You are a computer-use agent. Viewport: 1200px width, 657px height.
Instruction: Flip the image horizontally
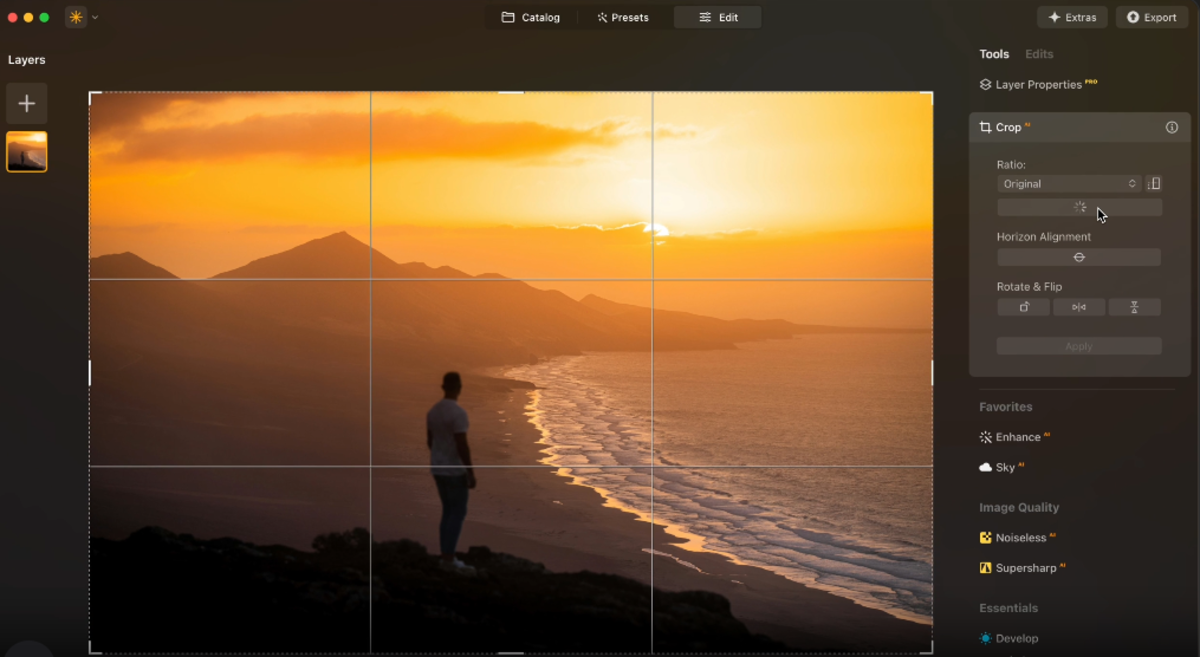click(x=1079, y=307)
